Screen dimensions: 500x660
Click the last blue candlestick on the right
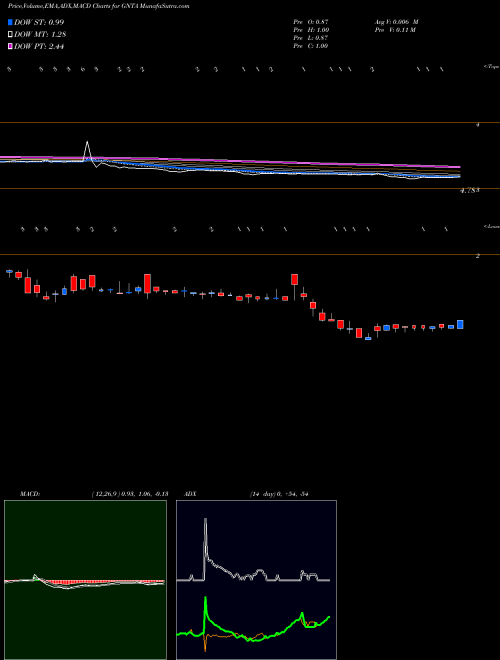point(460,325)
